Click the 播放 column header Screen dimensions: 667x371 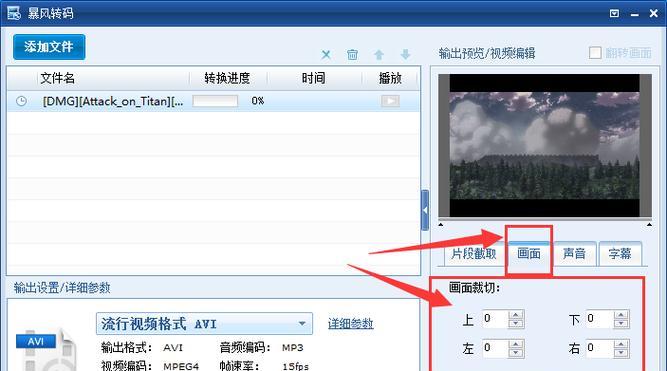click(x=390, y=78)
